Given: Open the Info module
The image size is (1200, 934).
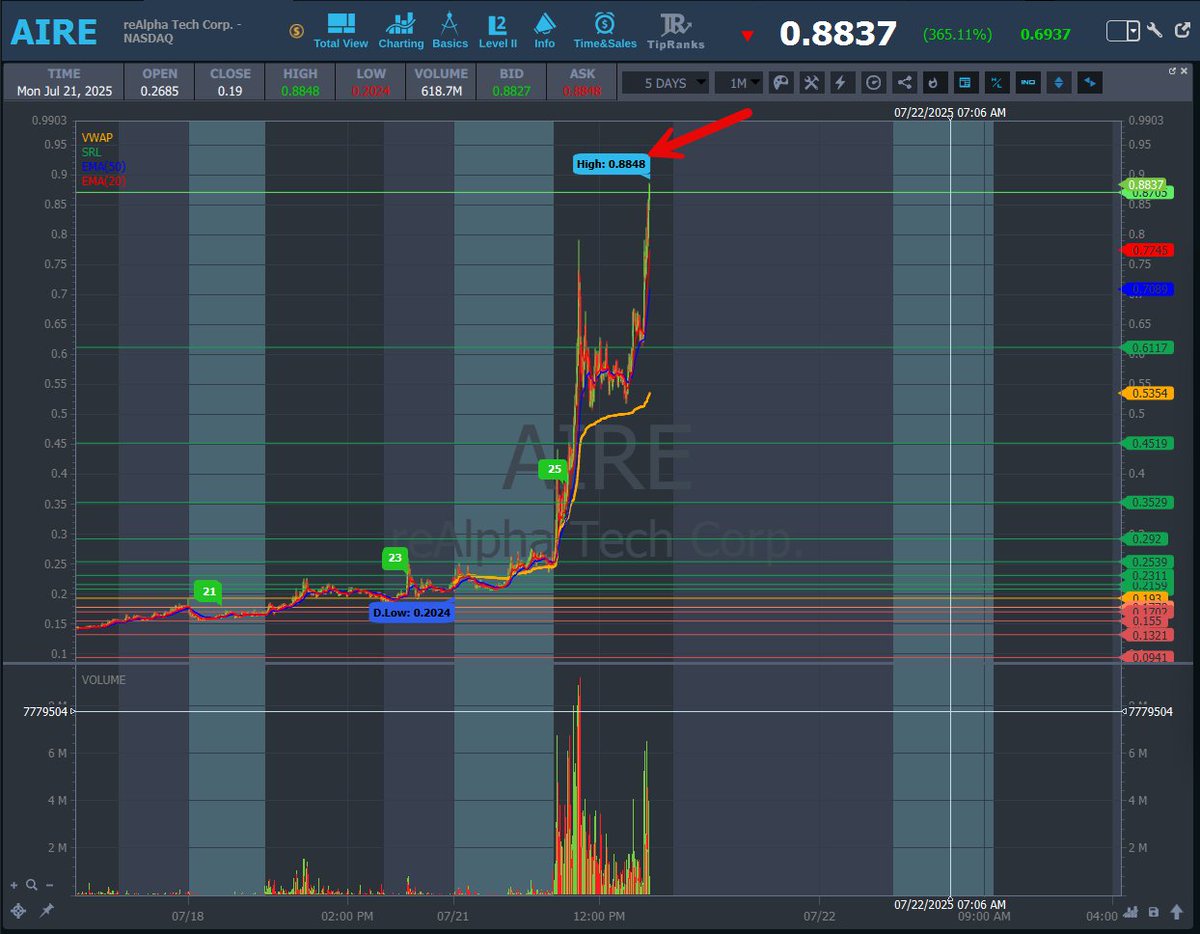Looking at the screenshot, I should click(x=545, y=30).
